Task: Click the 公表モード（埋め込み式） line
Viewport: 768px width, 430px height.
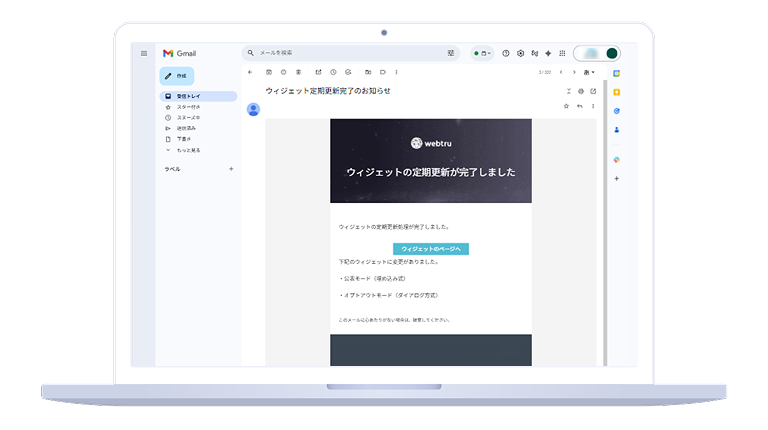Action: [x=373, y=279]
